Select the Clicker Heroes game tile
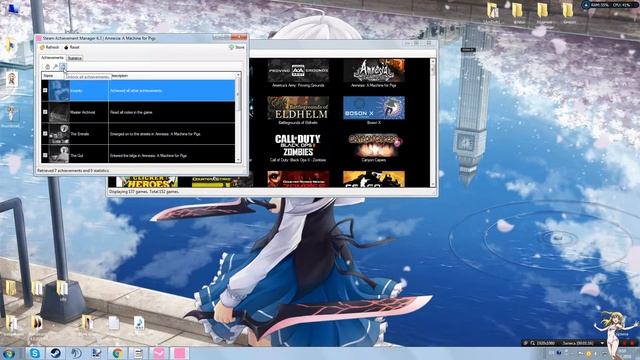 [x=147, y=182]
